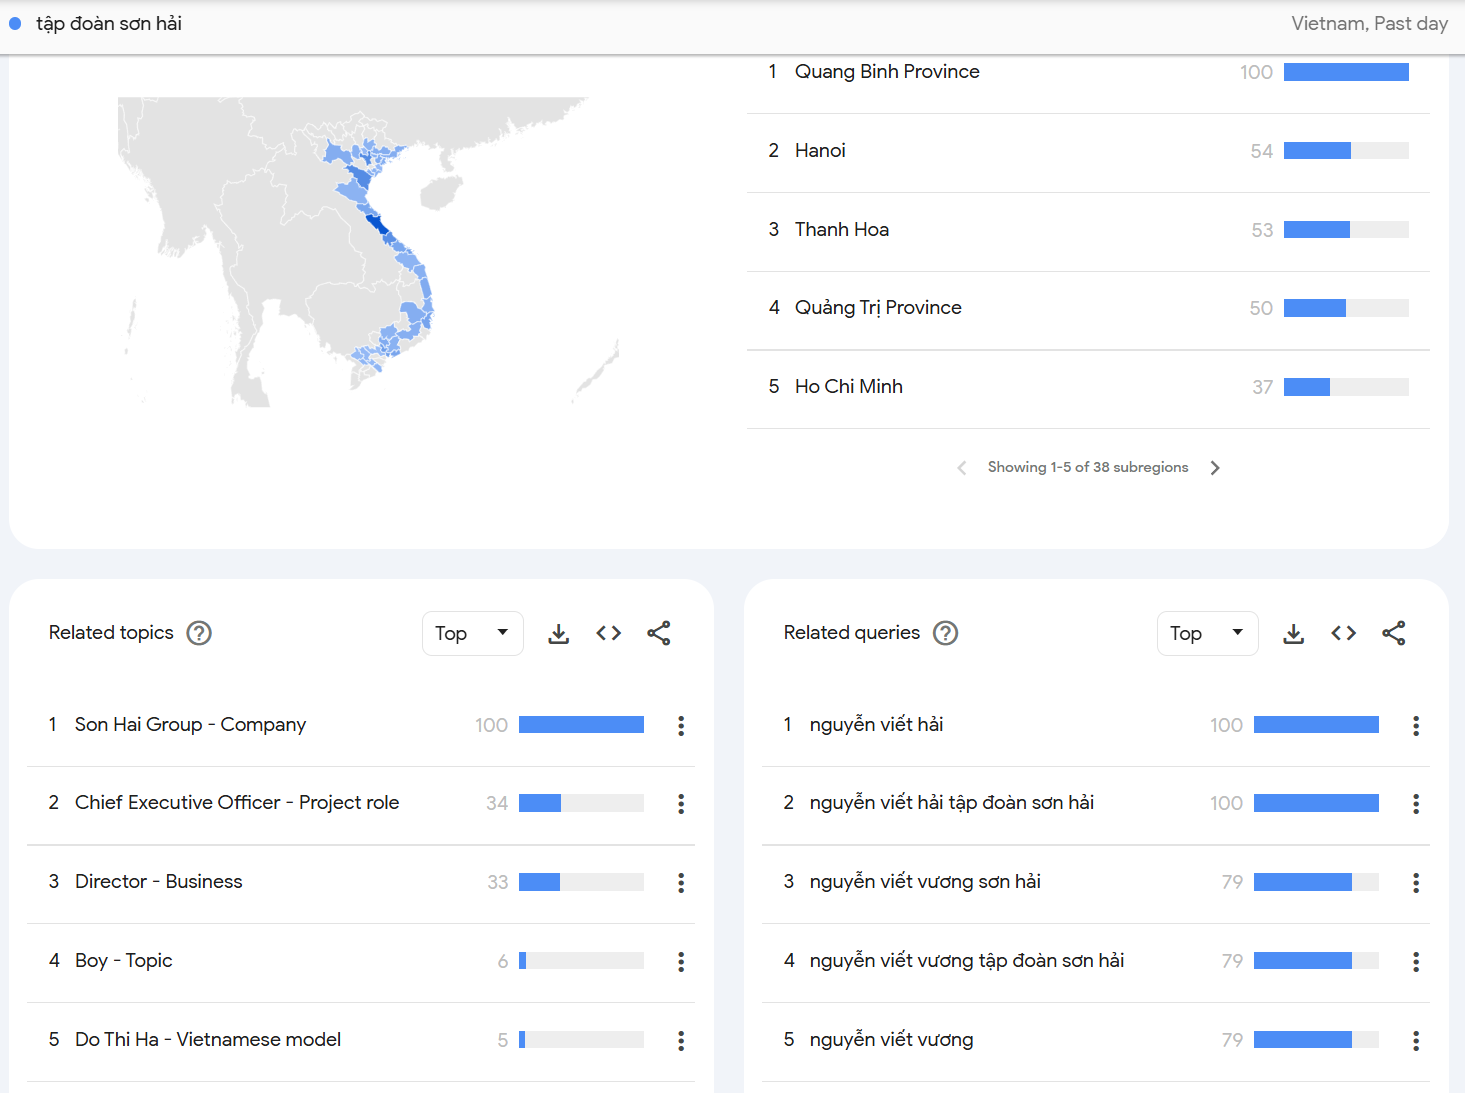
Task: Select Hanoi from the subregions list
Action: point(820,150)
